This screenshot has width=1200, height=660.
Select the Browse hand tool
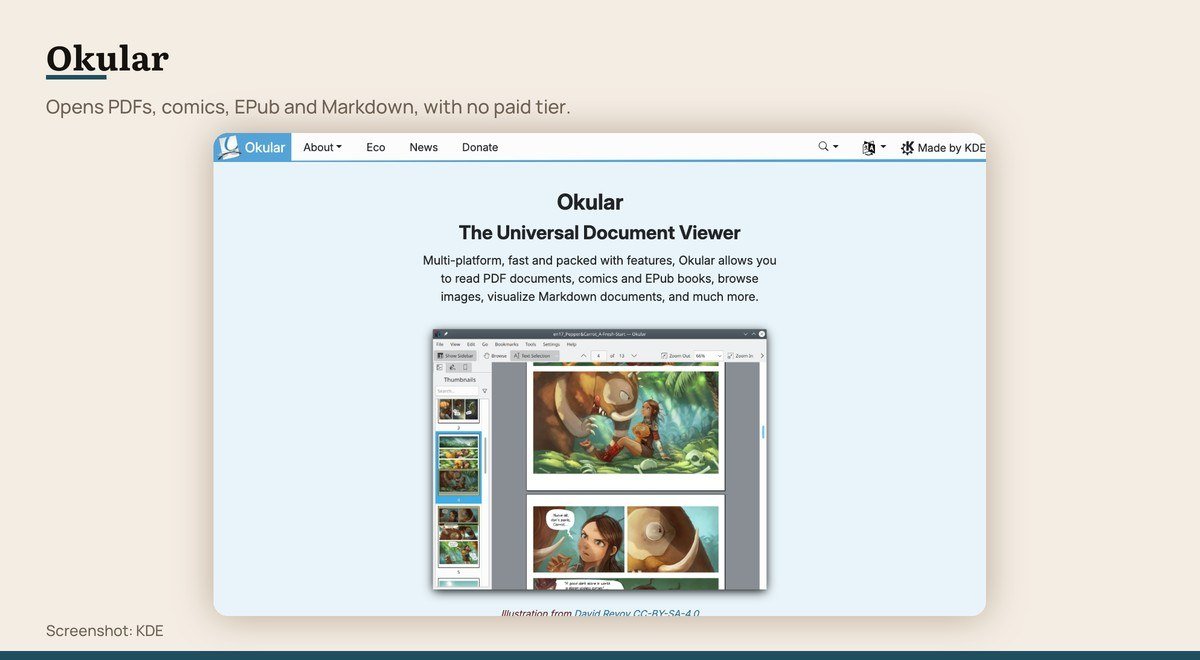point(495,356)
